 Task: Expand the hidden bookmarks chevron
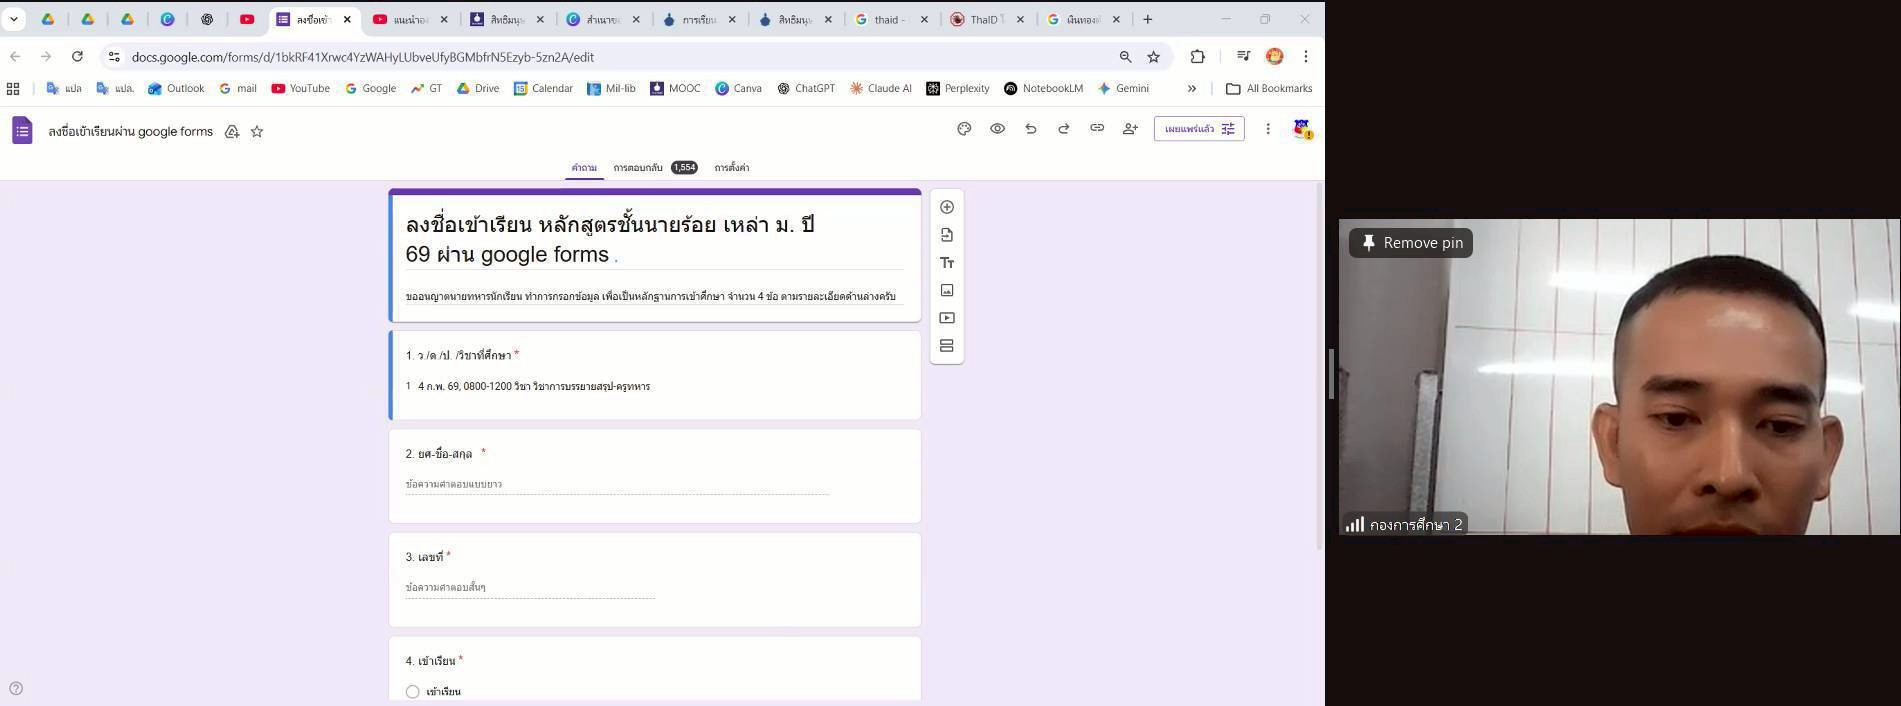[x=1191, y=89]
